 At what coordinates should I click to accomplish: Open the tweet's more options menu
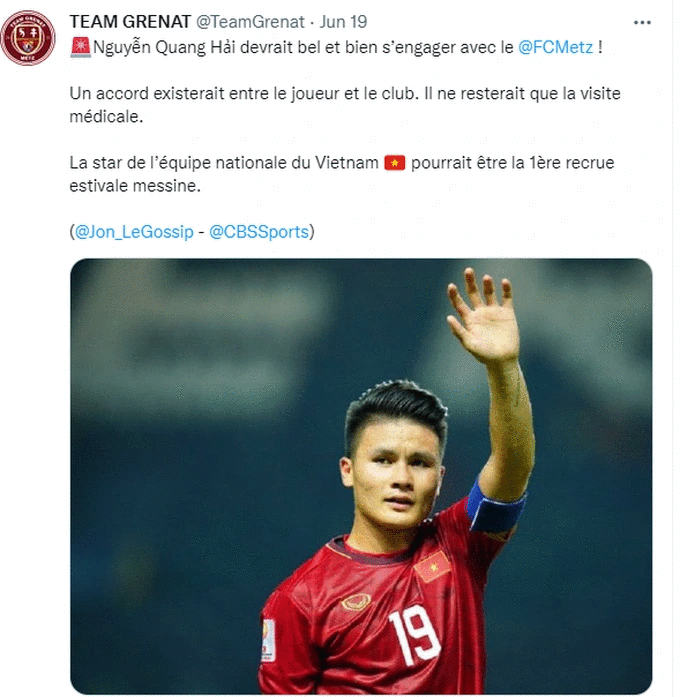point(642,21)
